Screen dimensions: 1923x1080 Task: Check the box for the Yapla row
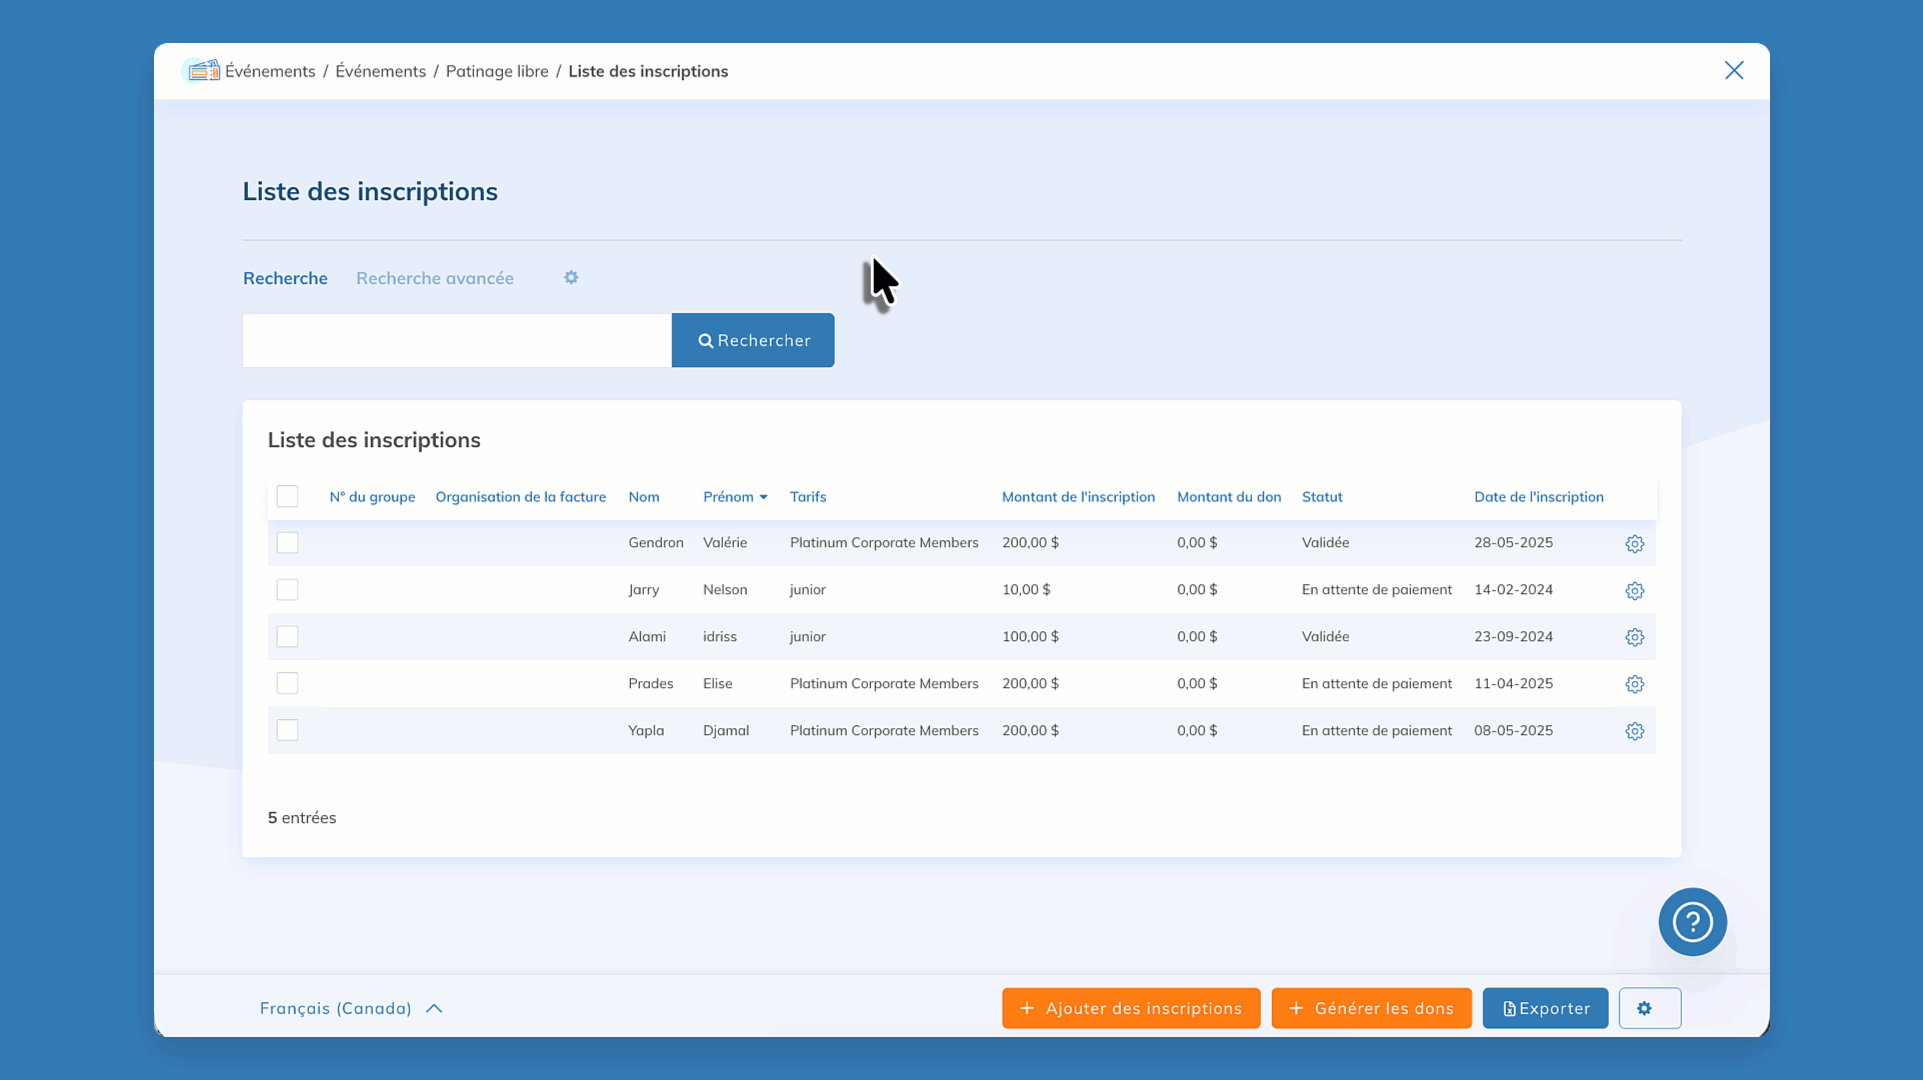pyautogui.click(x=287, y=731)
